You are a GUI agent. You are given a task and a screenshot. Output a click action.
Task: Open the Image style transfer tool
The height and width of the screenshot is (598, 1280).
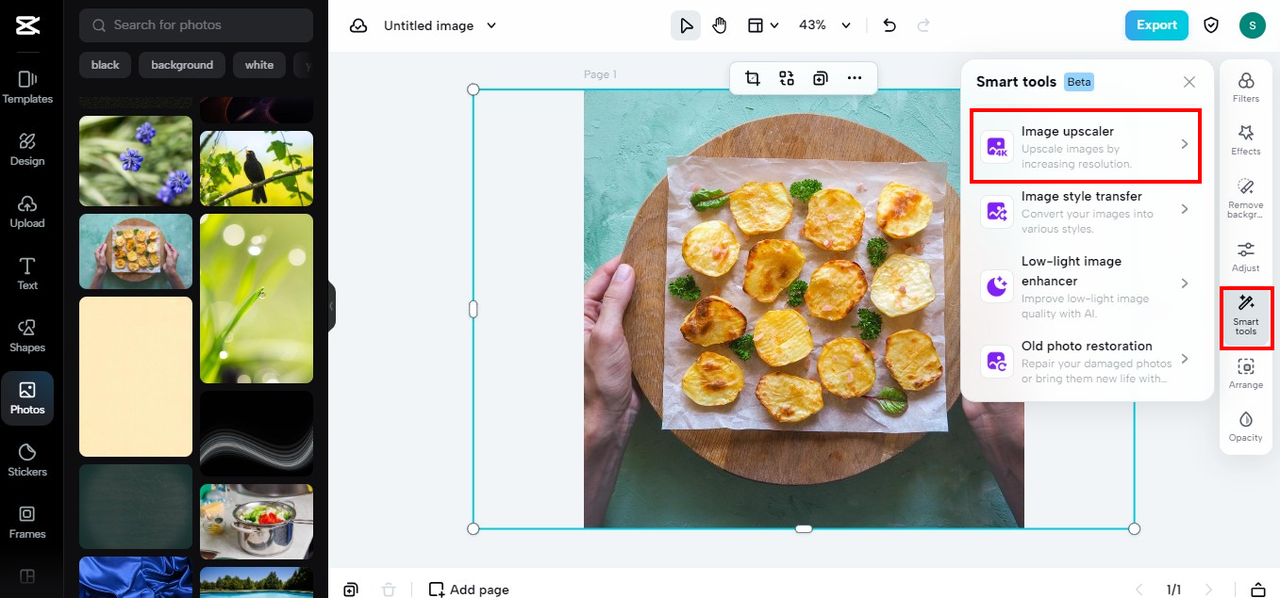coord(1086,212)
